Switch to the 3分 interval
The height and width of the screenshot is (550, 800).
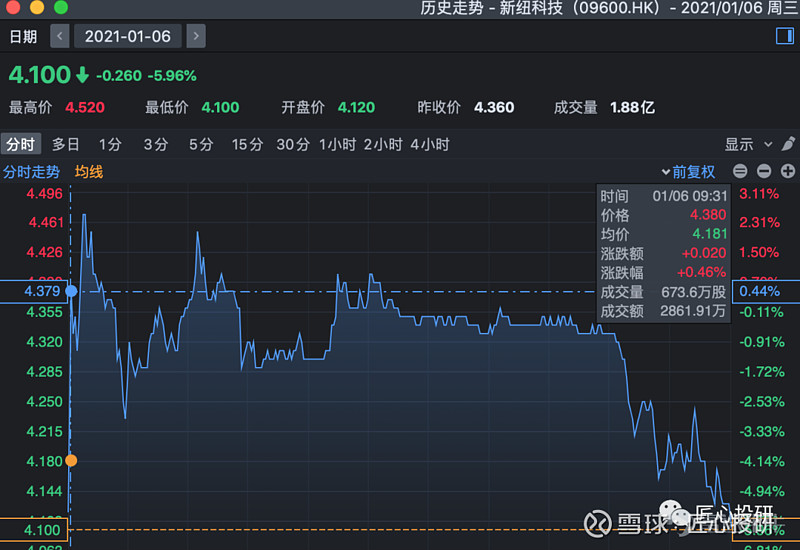pyautogui.click(x=156, y=144)
